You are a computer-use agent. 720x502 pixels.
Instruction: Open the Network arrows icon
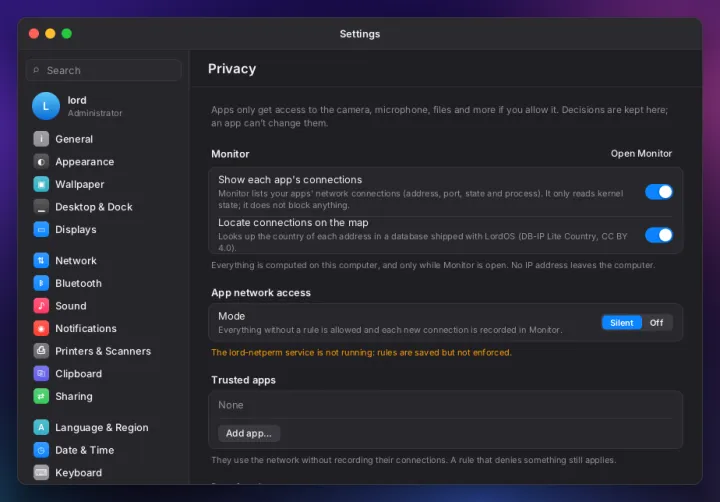coord(41,260)
